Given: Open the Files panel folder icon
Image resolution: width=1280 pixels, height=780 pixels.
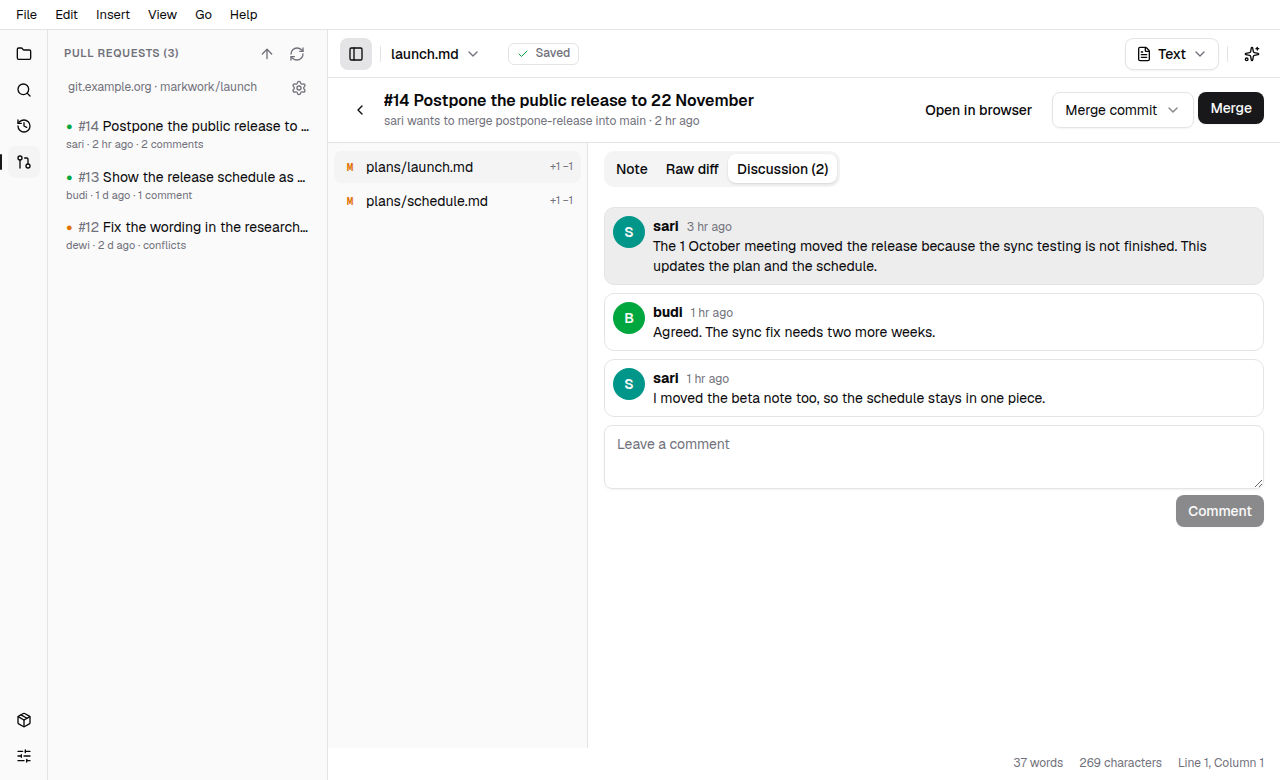Looking at the screenshot, I should [x=24, y=54].
